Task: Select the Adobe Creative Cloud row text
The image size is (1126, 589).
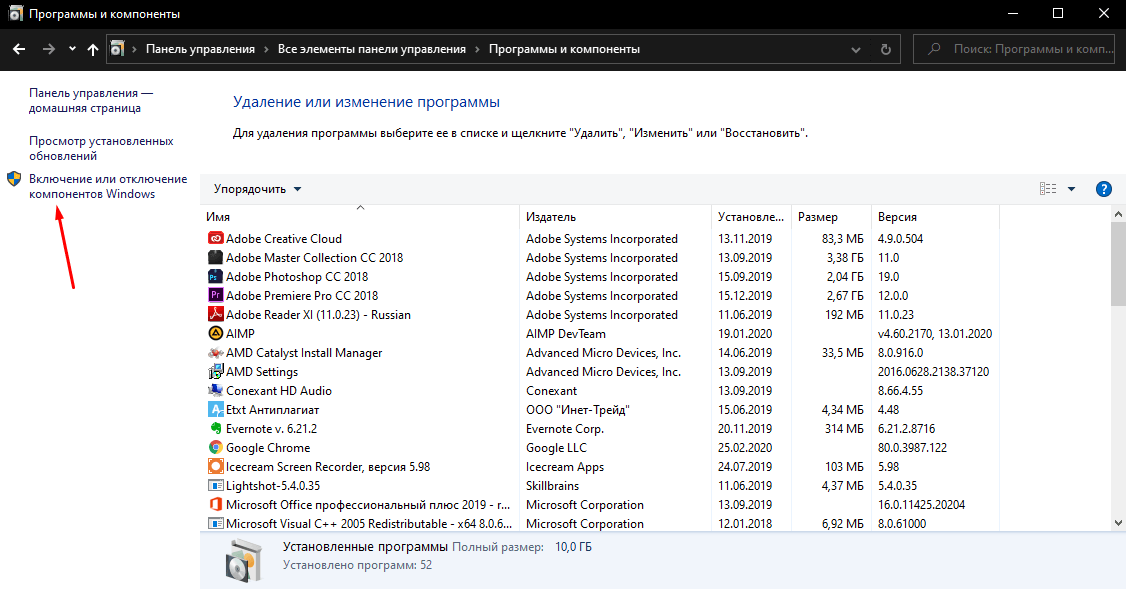Action: (284, 238)
